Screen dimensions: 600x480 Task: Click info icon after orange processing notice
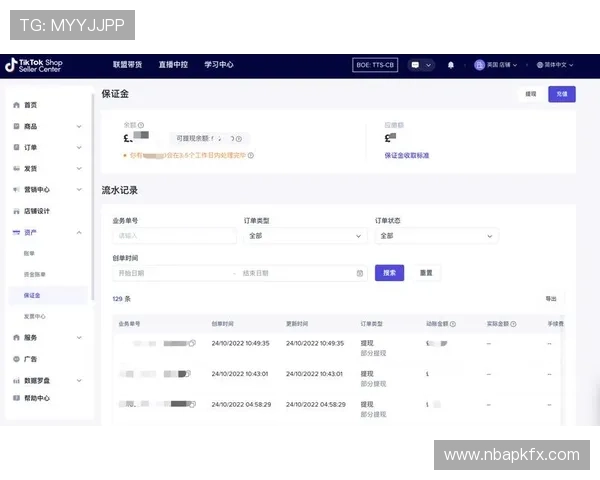click(x=251, y=155)
